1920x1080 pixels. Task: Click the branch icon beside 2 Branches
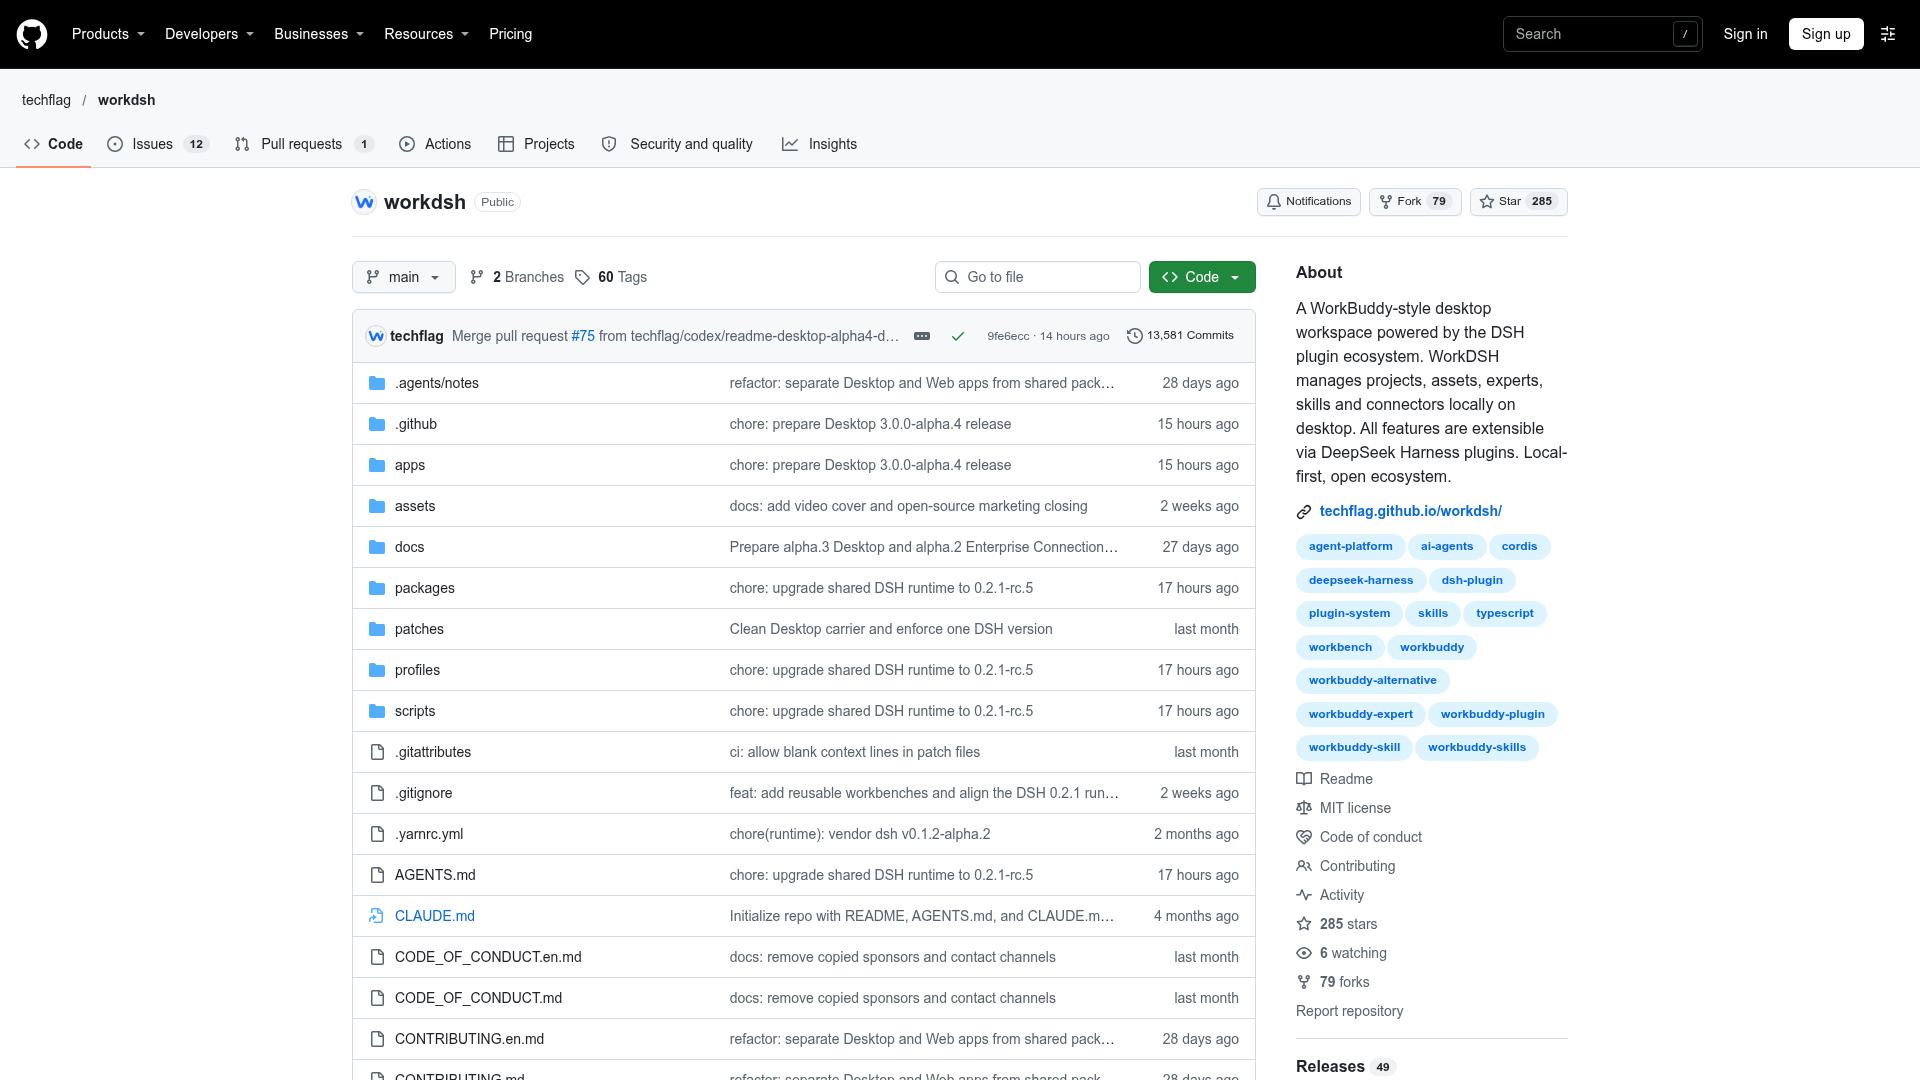(x=477, y=277)
